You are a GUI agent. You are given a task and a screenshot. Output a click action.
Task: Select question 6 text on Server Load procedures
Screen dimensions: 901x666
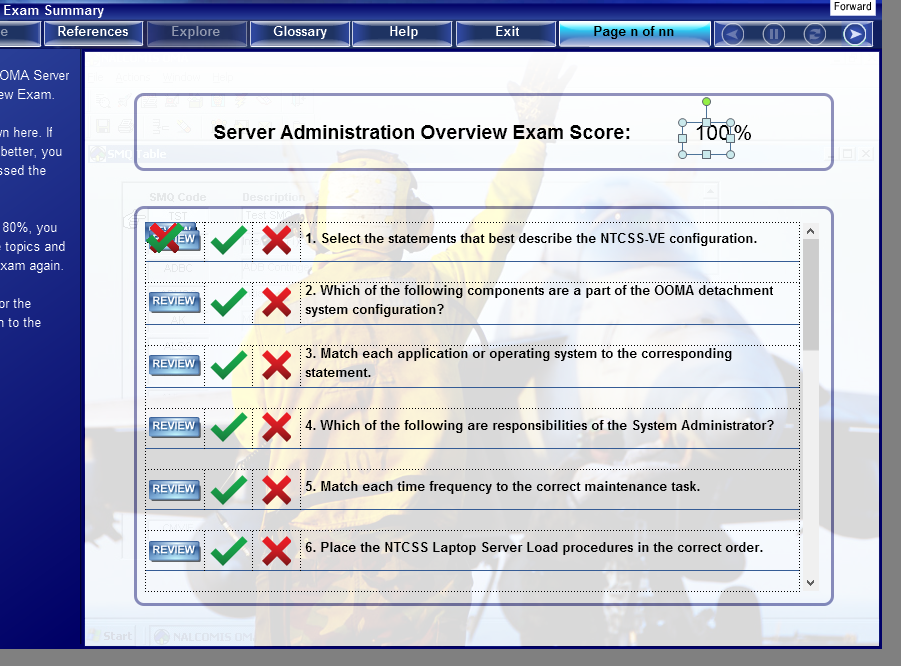coord(534,548)
